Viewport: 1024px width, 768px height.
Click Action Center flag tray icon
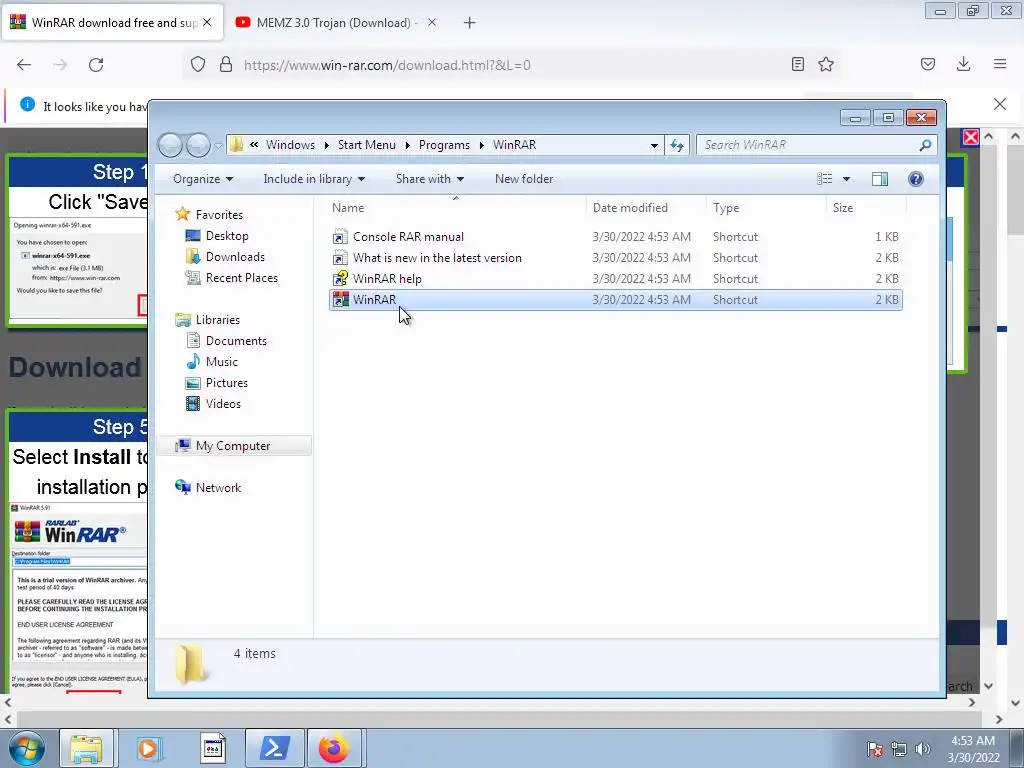pos(875,748)
